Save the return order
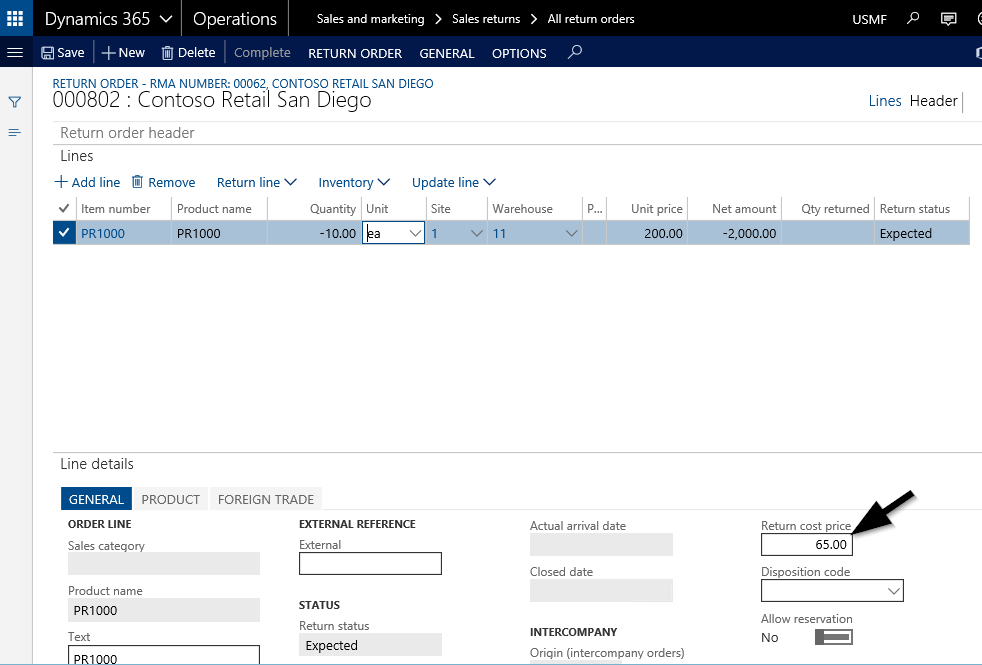Viewport: 982px width, 665px height. pyautogui.click(x=63, y=53)
